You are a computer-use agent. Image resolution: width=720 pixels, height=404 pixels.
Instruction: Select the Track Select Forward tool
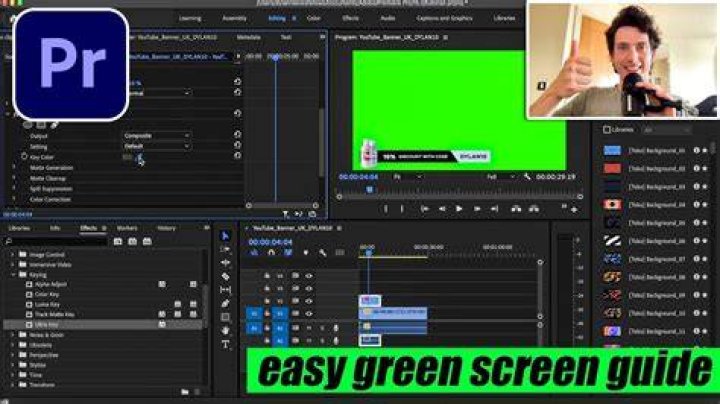point(225,249)
